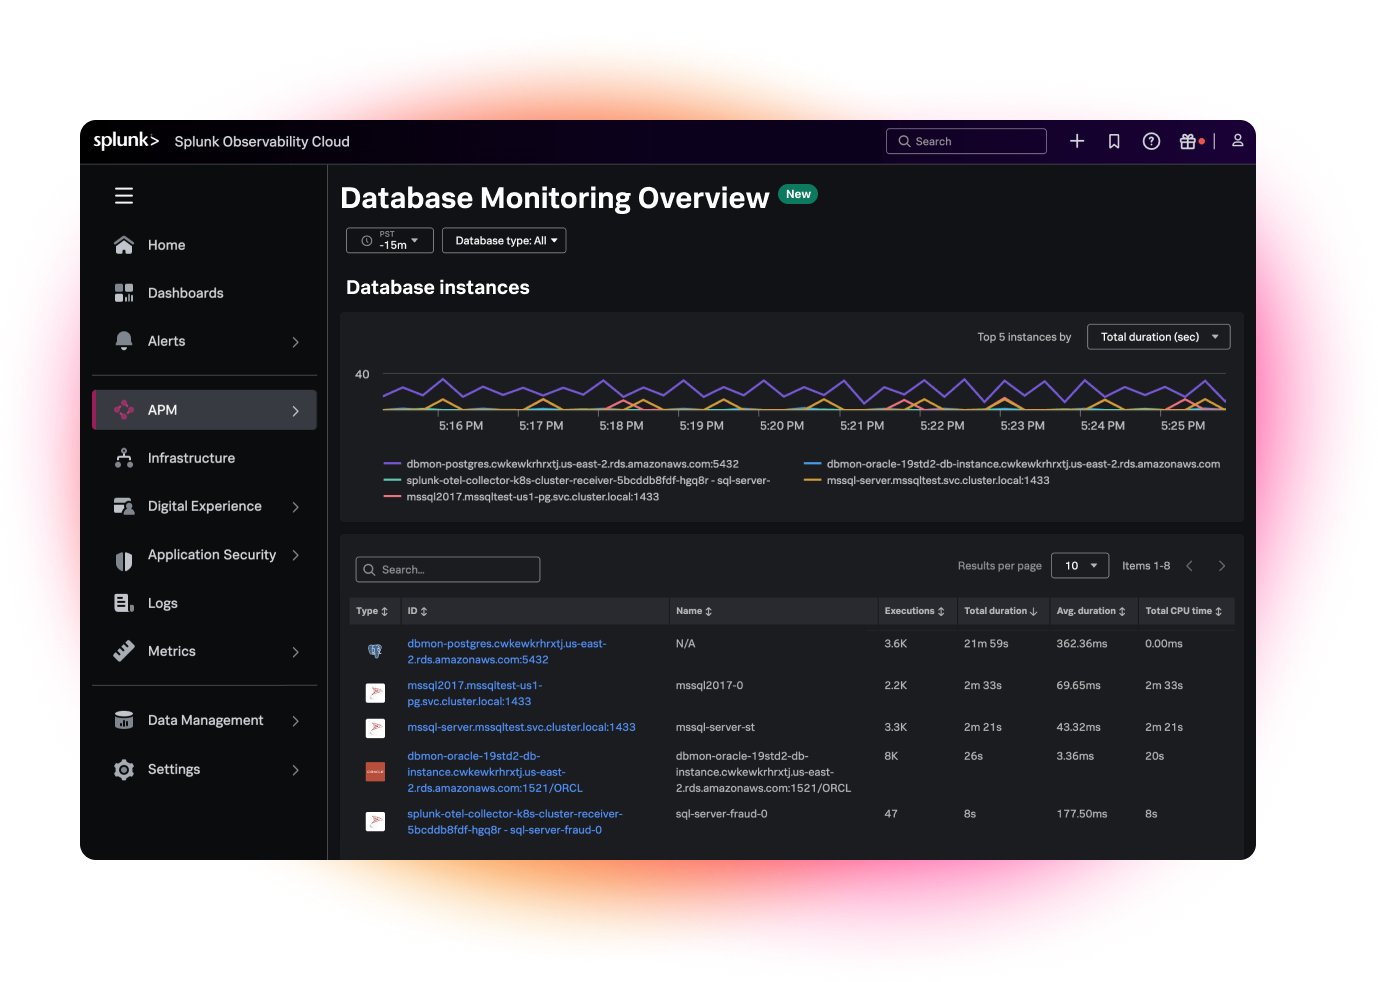1378x982 pixels.
Task: Open the Database type: All dropdown
Action: click(x=504, y=240)
